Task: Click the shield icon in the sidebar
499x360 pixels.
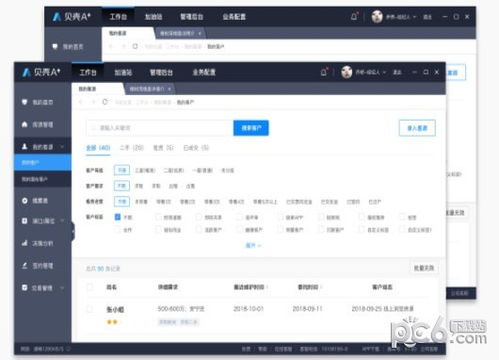Action: (x=24, y=102)
